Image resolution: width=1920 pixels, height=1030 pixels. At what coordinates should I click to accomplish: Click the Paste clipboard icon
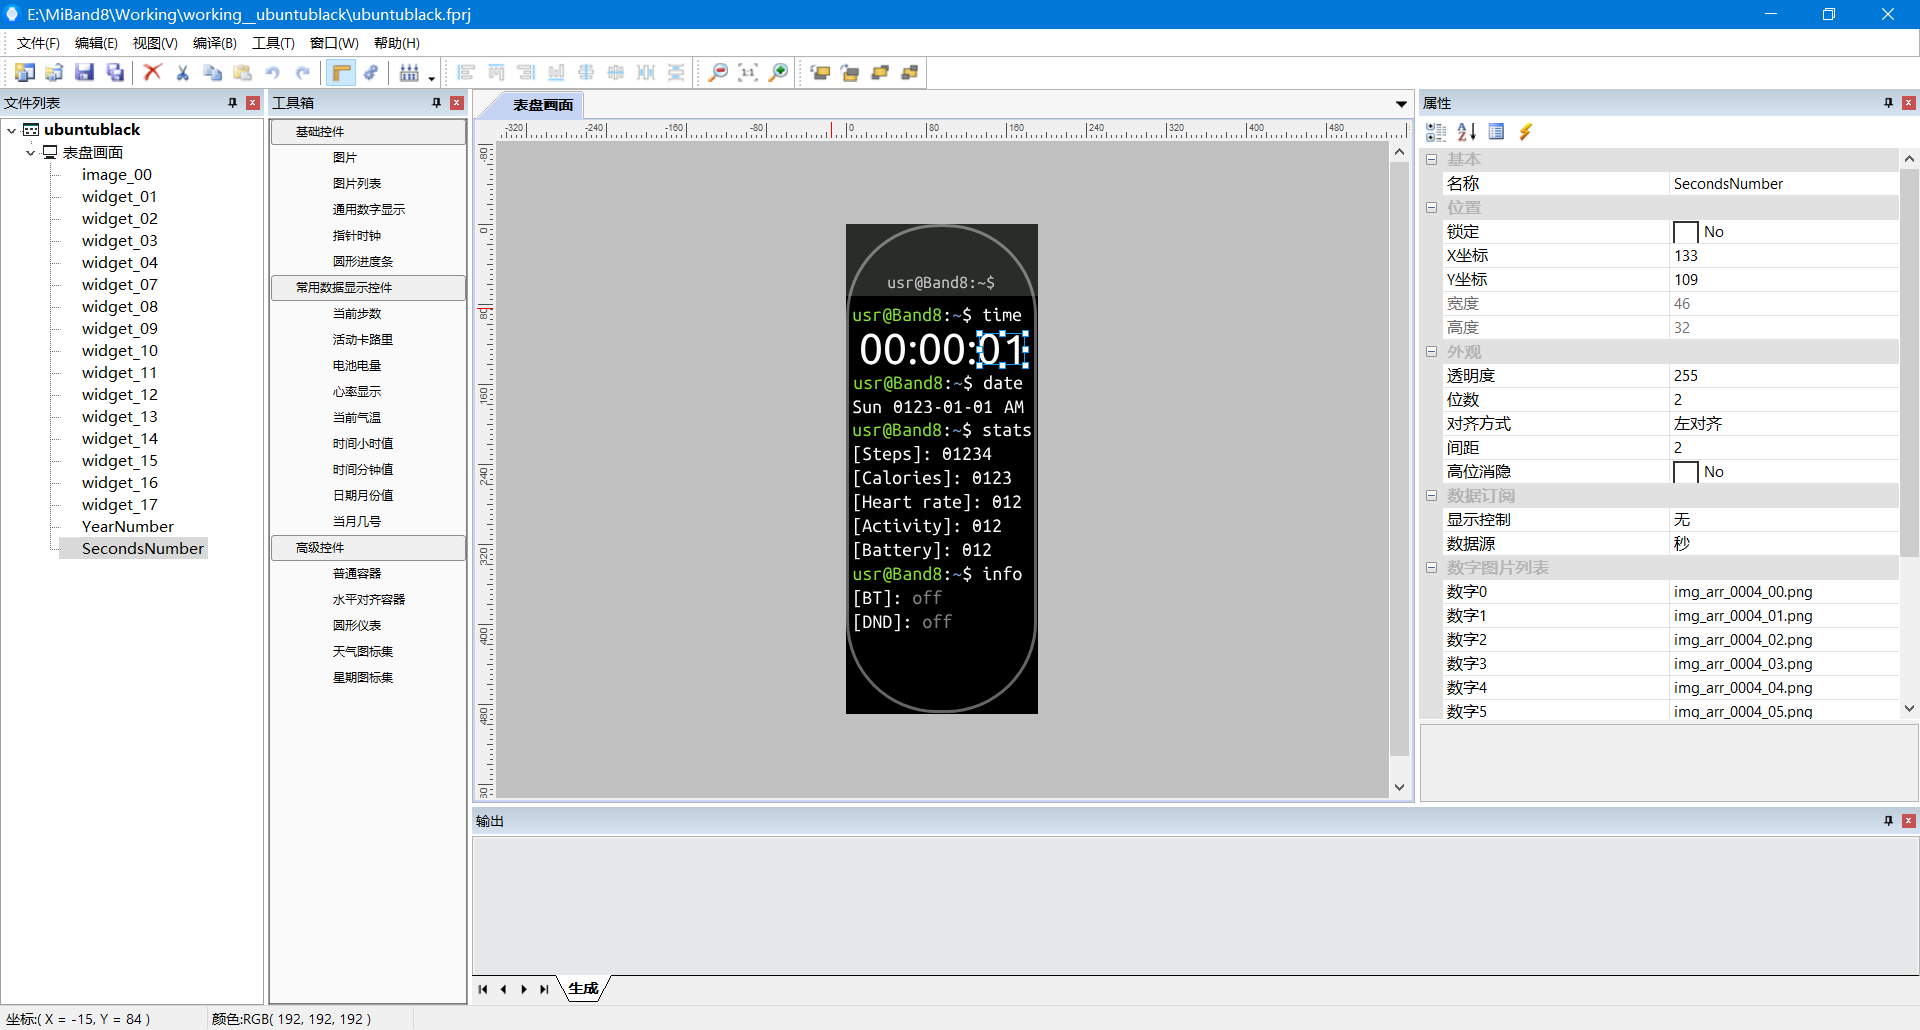243,72
